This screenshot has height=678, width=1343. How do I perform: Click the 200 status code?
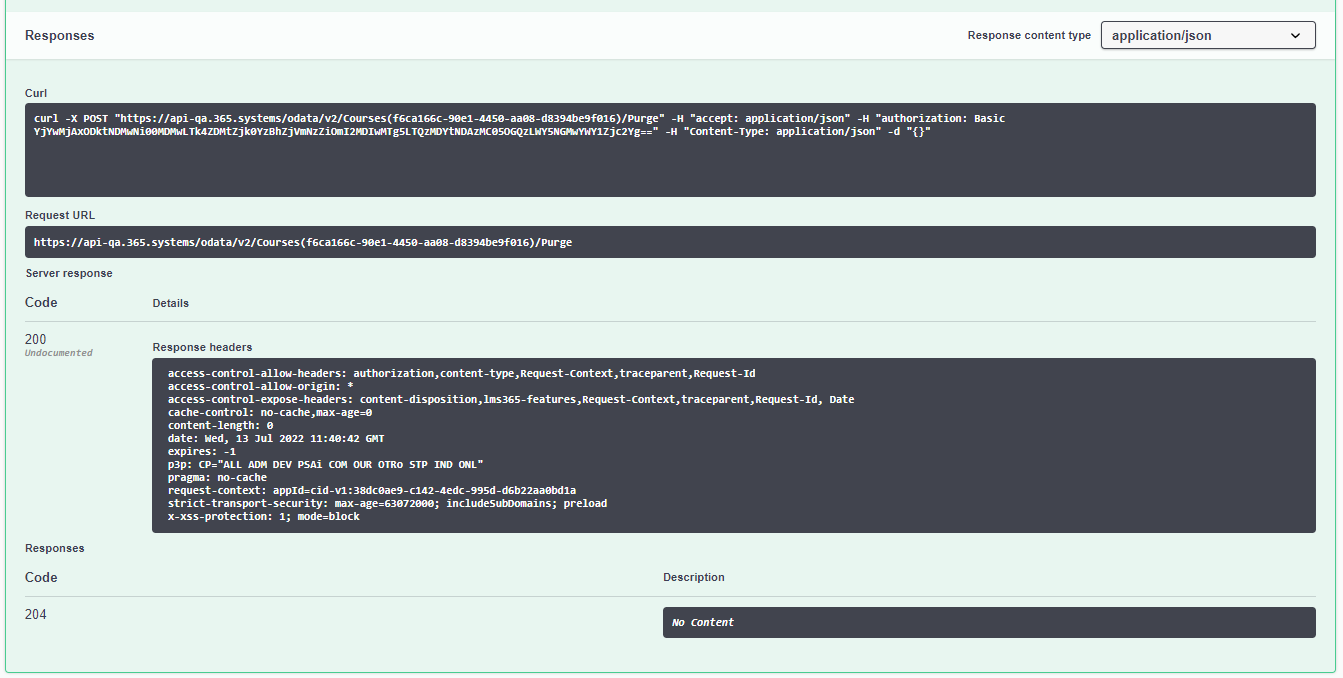click(36, 339)
